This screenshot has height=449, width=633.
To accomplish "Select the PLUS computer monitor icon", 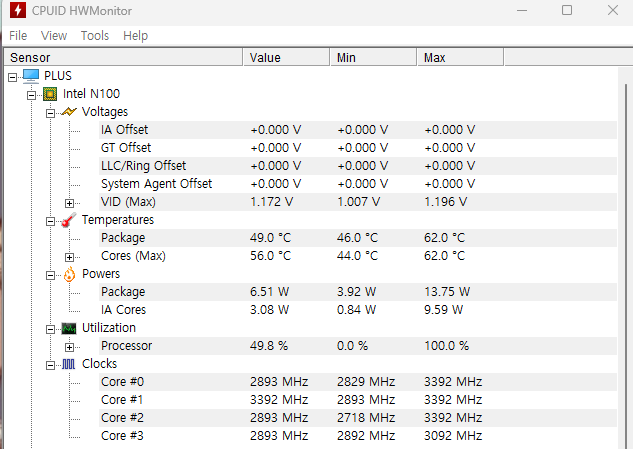I will [31, 76].
